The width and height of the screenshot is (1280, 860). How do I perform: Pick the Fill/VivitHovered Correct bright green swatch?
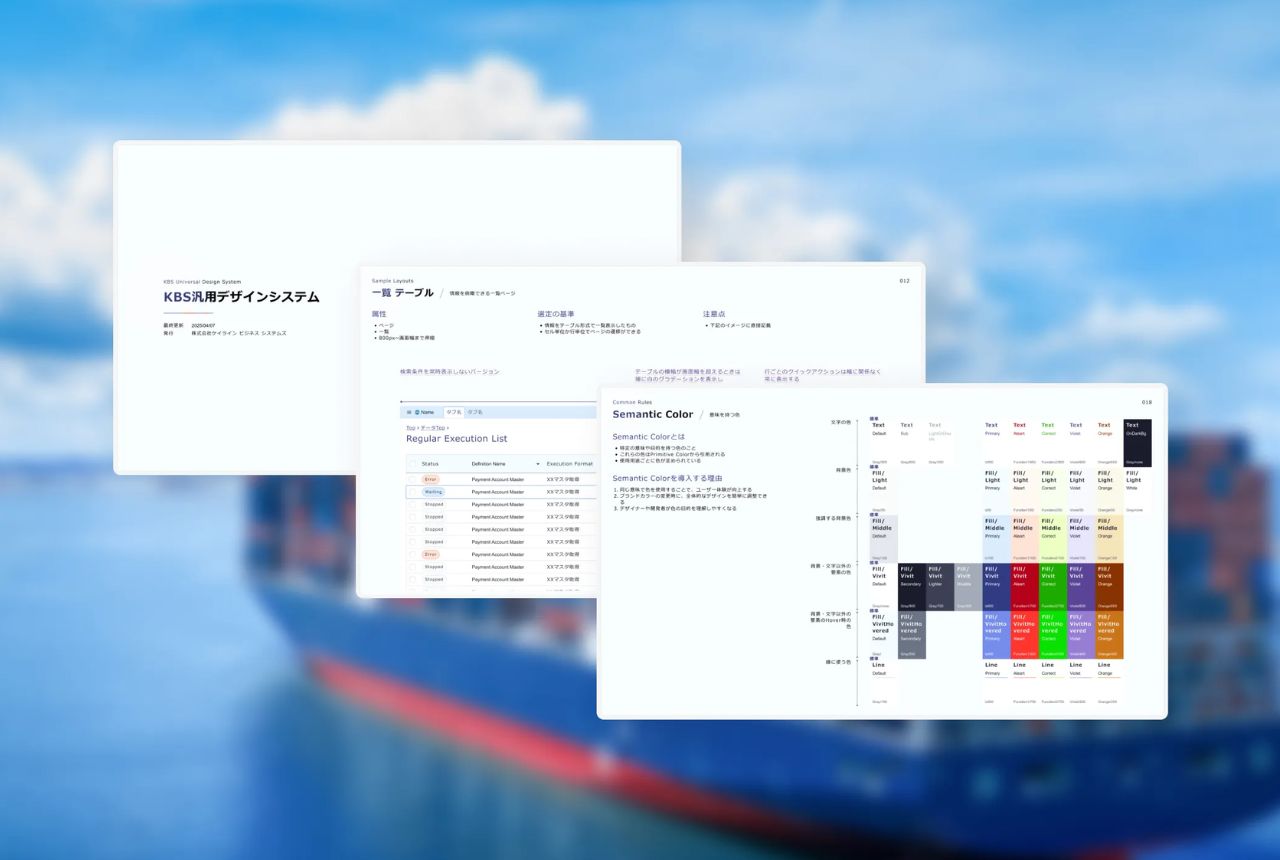[x=1053, y=635]
